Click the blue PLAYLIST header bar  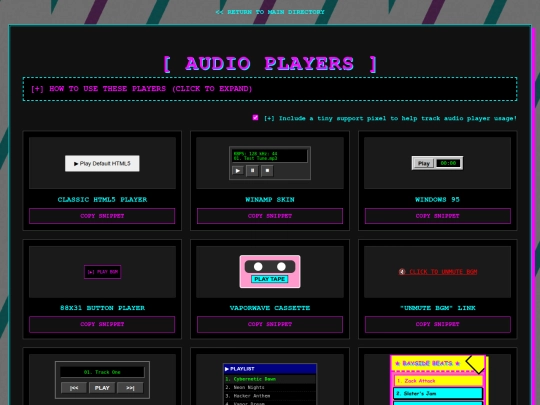coord(270,369)
